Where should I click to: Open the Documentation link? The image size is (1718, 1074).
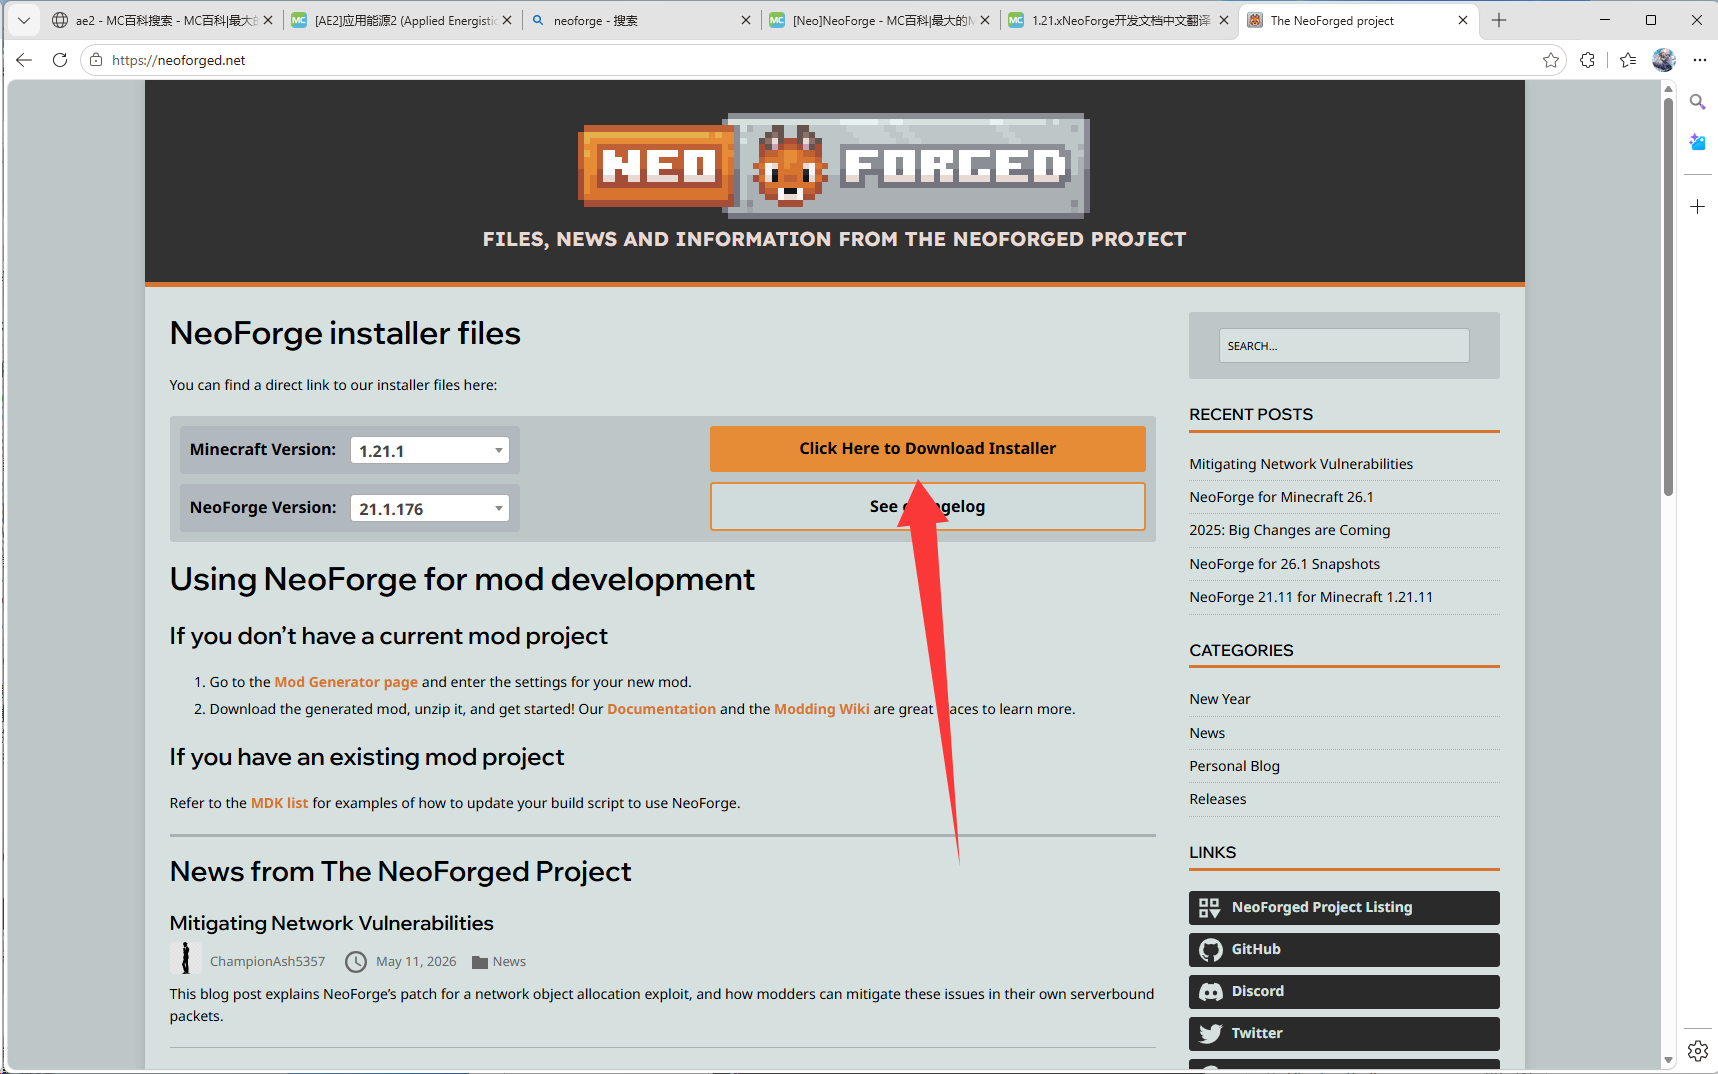pyautogui.click(x=661, y=709)
